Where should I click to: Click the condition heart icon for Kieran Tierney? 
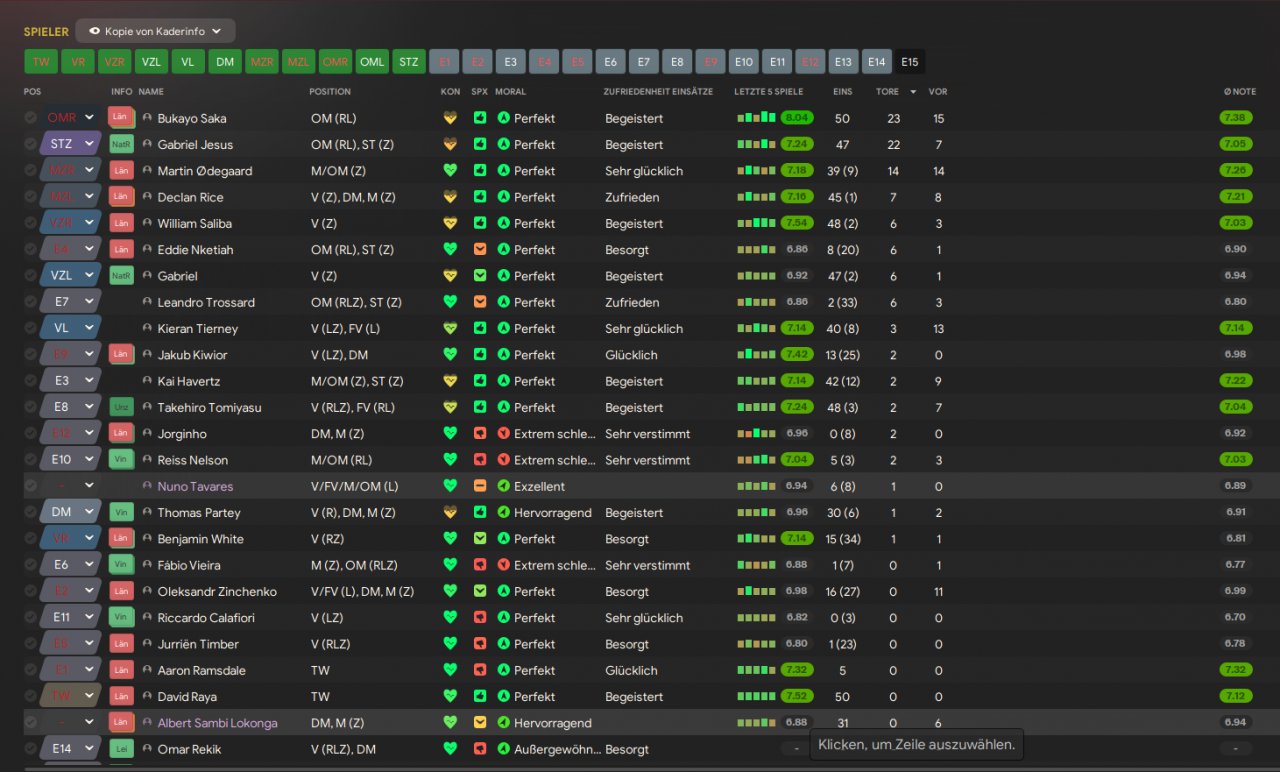click(450, 329)
